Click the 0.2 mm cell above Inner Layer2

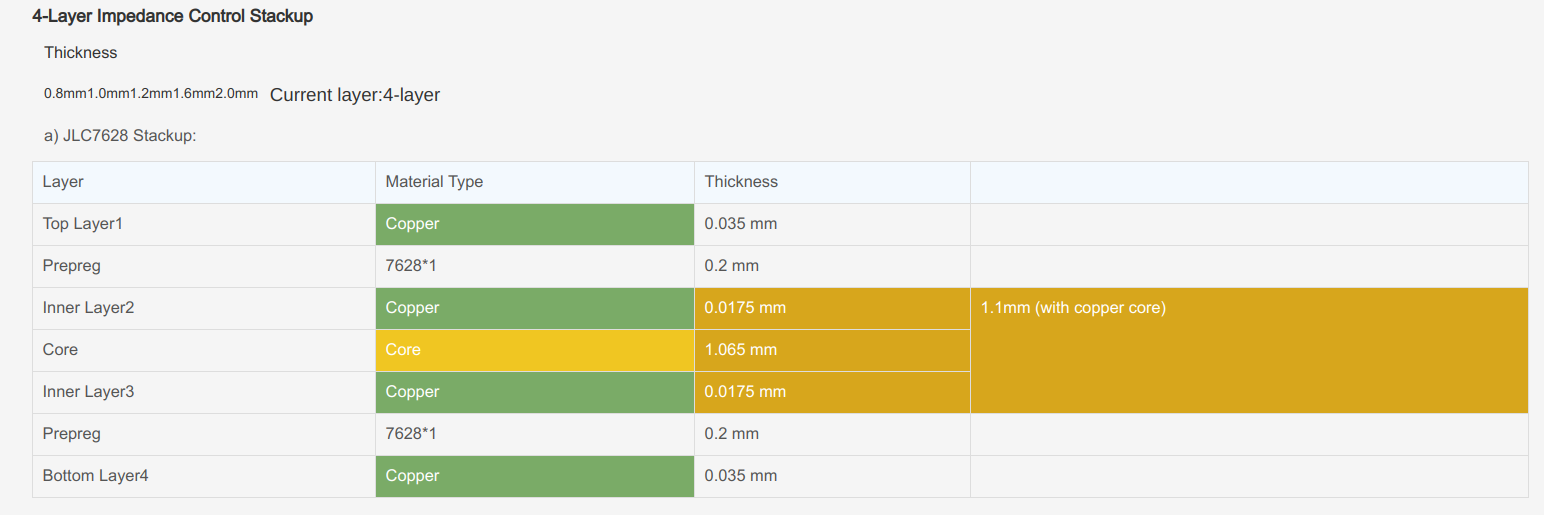click(x=832, y=266)
